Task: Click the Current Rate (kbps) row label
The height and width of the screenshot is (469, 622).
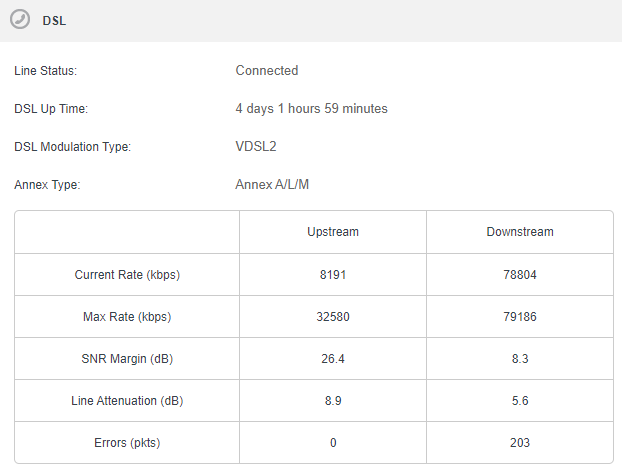Action: click(x=127, y=275)
